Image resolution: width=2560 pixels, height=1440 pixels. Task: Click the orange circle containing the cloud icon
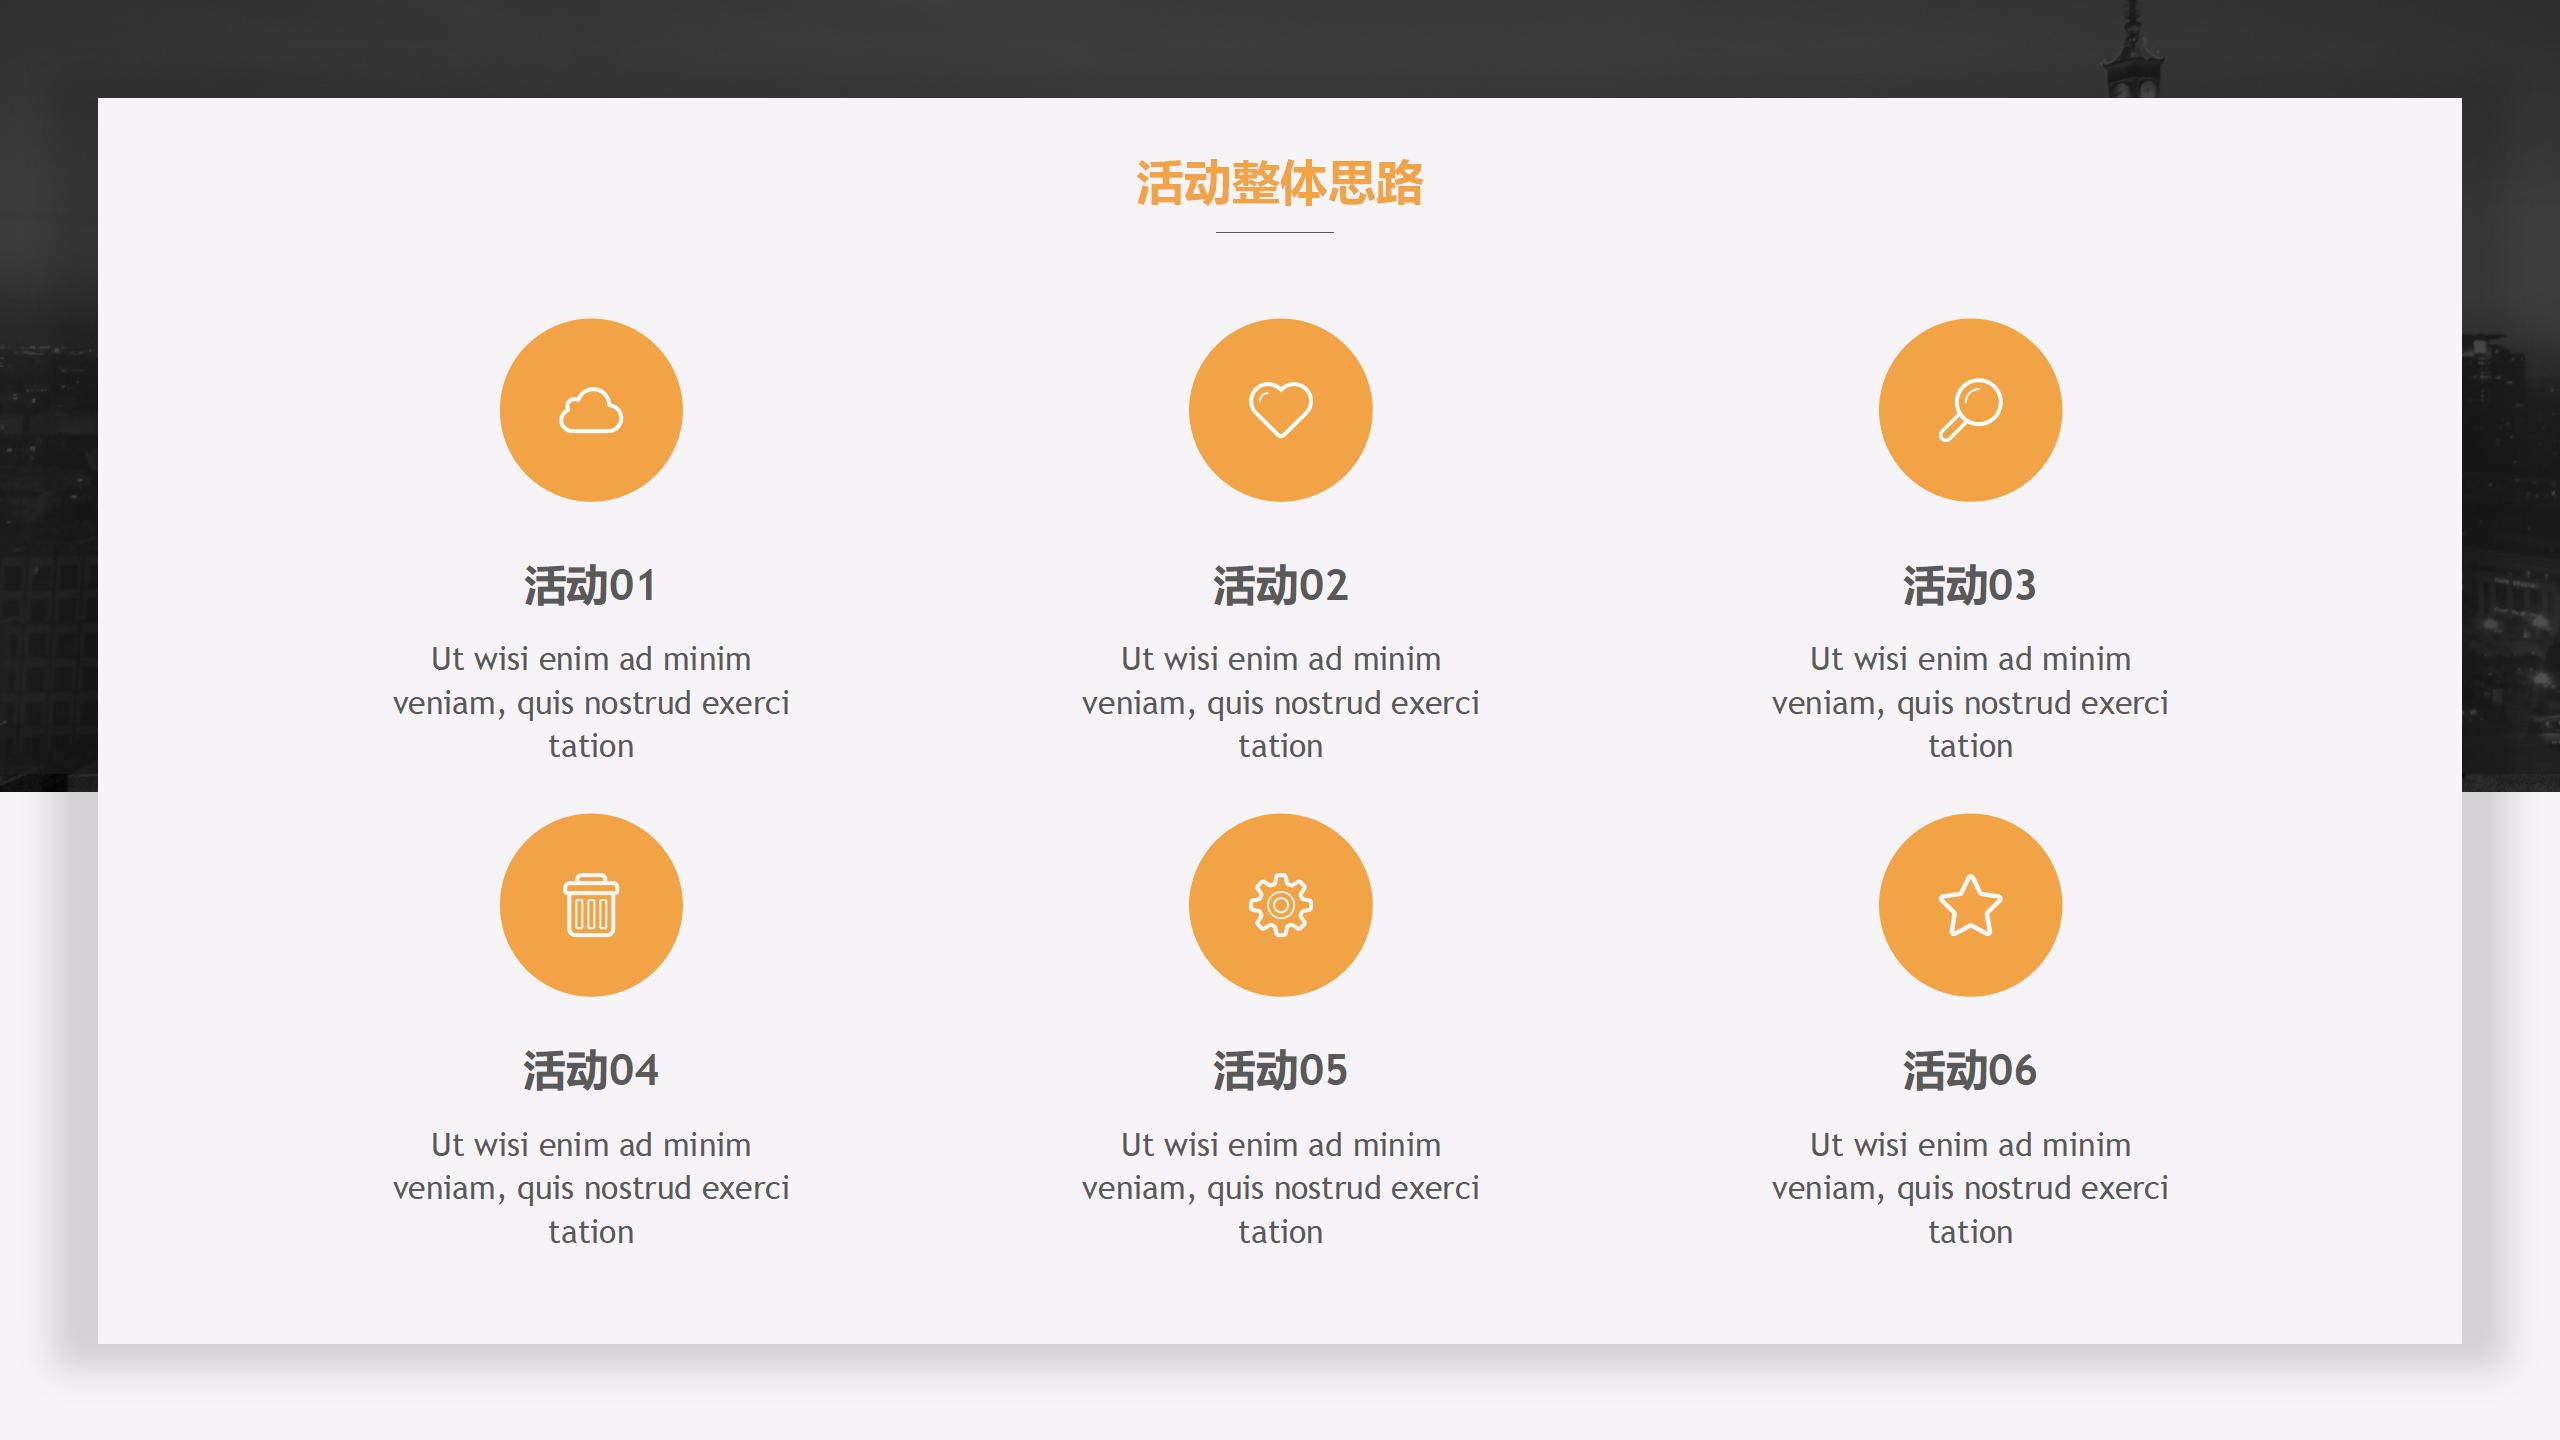pyautogui.click(x=590, y=410)
